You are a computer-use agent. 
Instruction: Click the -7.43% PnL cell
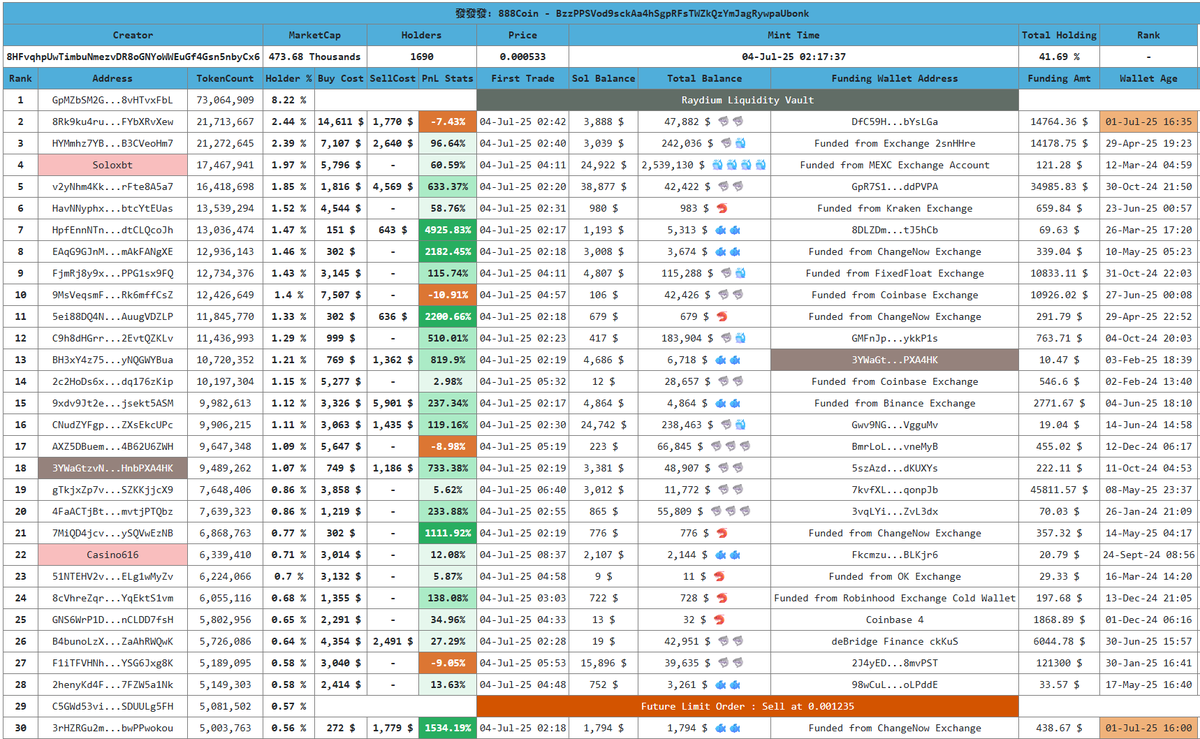point(447,122)
